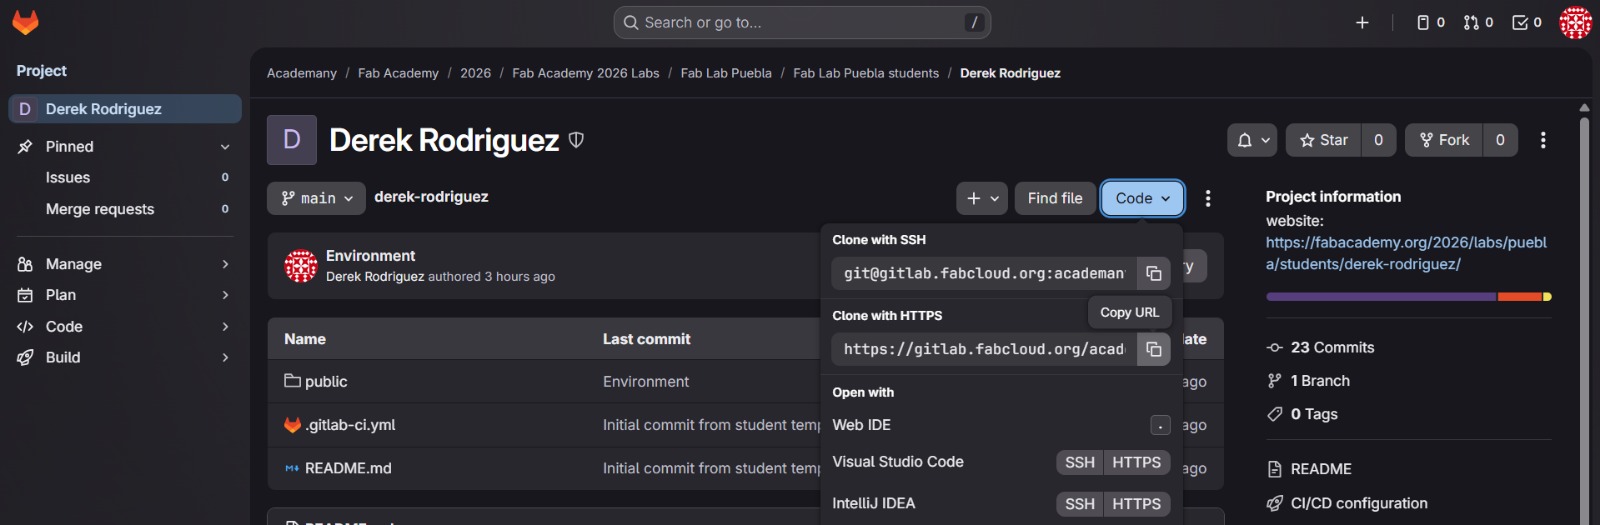Click the GitLab fox logo
The height and width of the screenshot is (525, 1600).
pyautogui.click(x=25, y=22)
